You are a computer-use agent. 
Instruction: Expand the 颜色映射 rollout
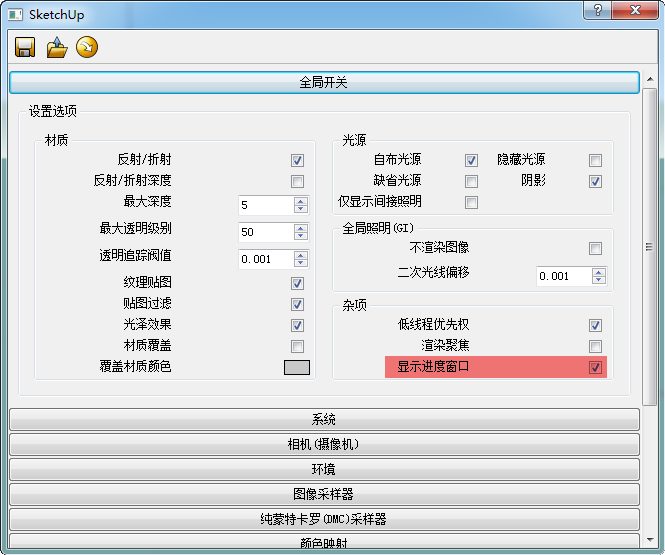(324, 543)
